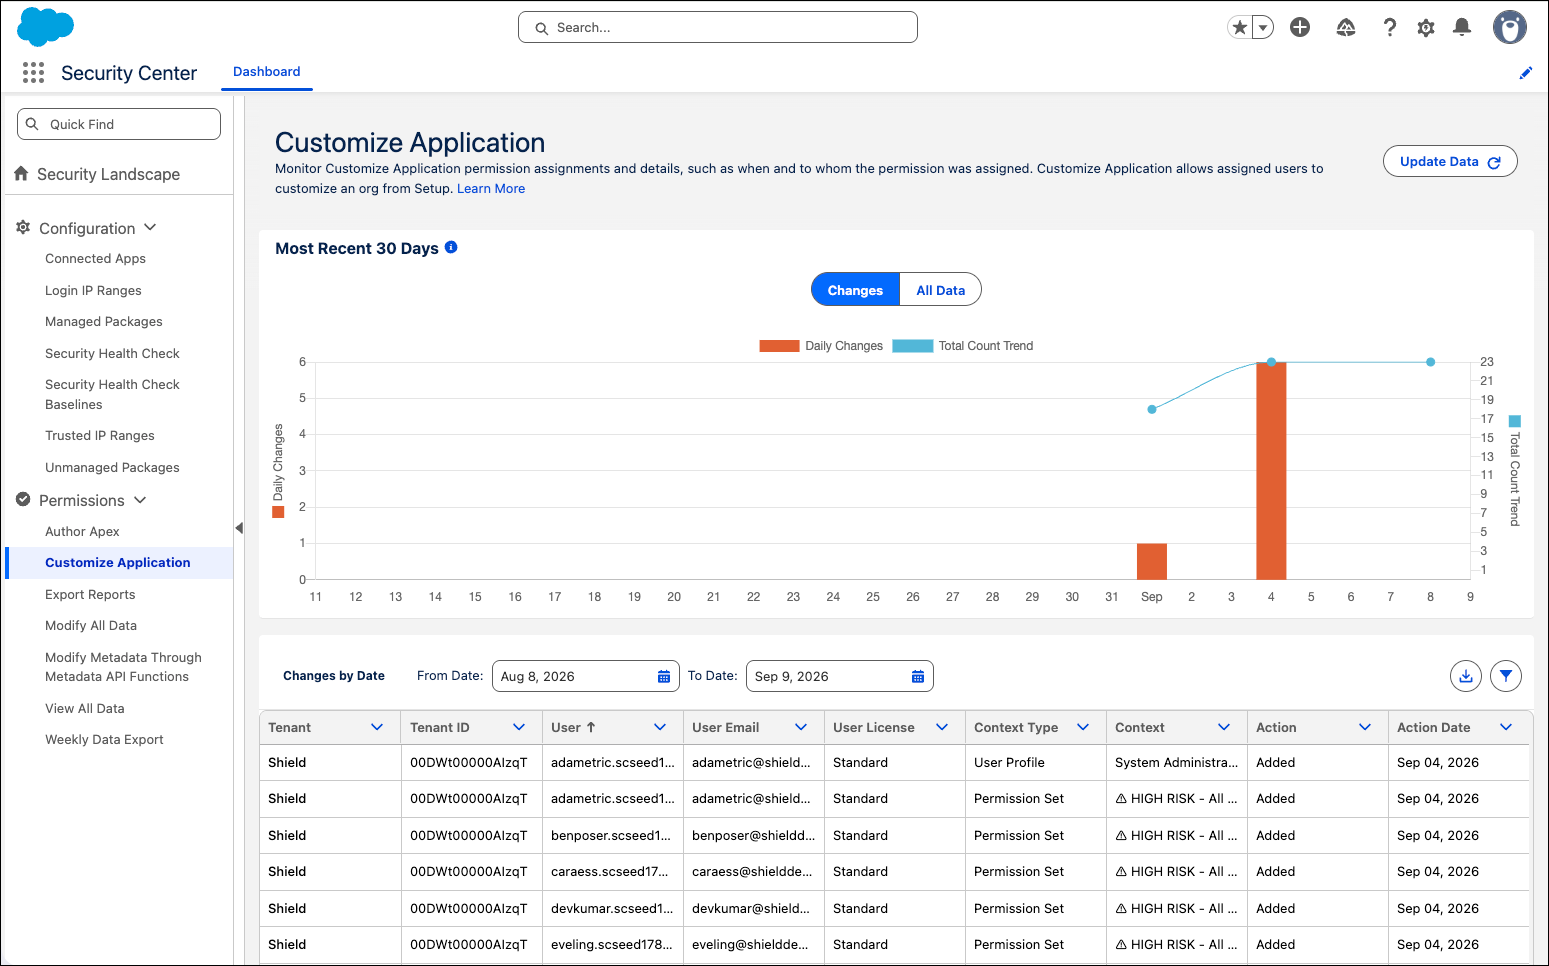
Task: Collapse the Permissions section
Action: click(140, 500)
